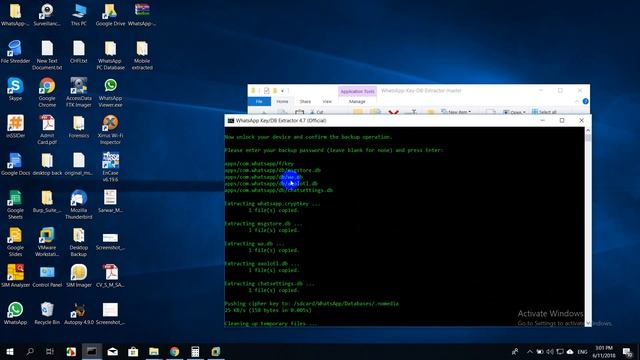The height and width of the screenshot is (360, 640).
Task: Open the WhatsApp desktop app shortcut
Action: click(15, 313)
